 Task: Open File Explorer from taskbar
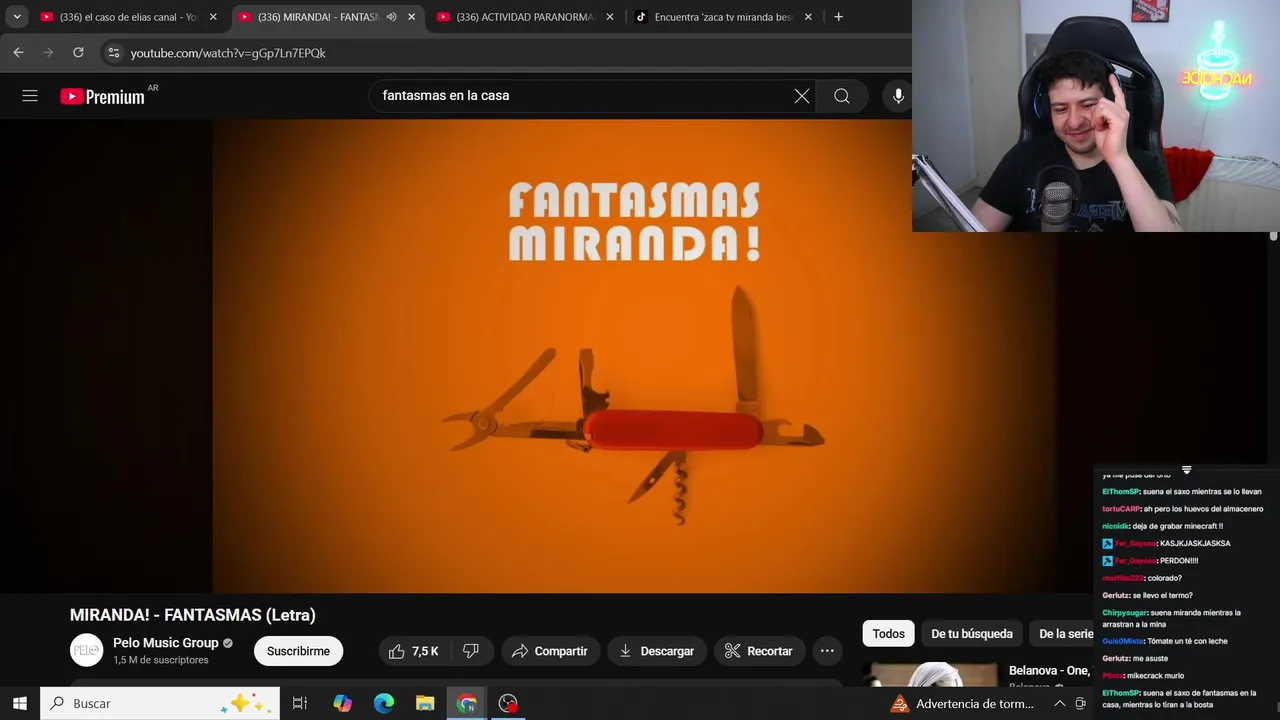[x=425, y=703]
